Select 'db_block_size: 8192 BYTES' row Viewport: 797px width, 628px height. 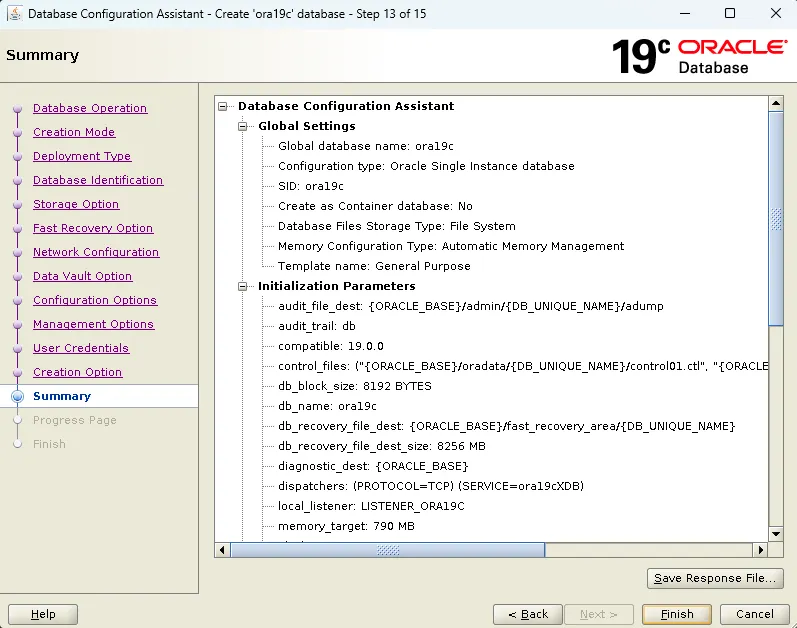tap(355, 386)
